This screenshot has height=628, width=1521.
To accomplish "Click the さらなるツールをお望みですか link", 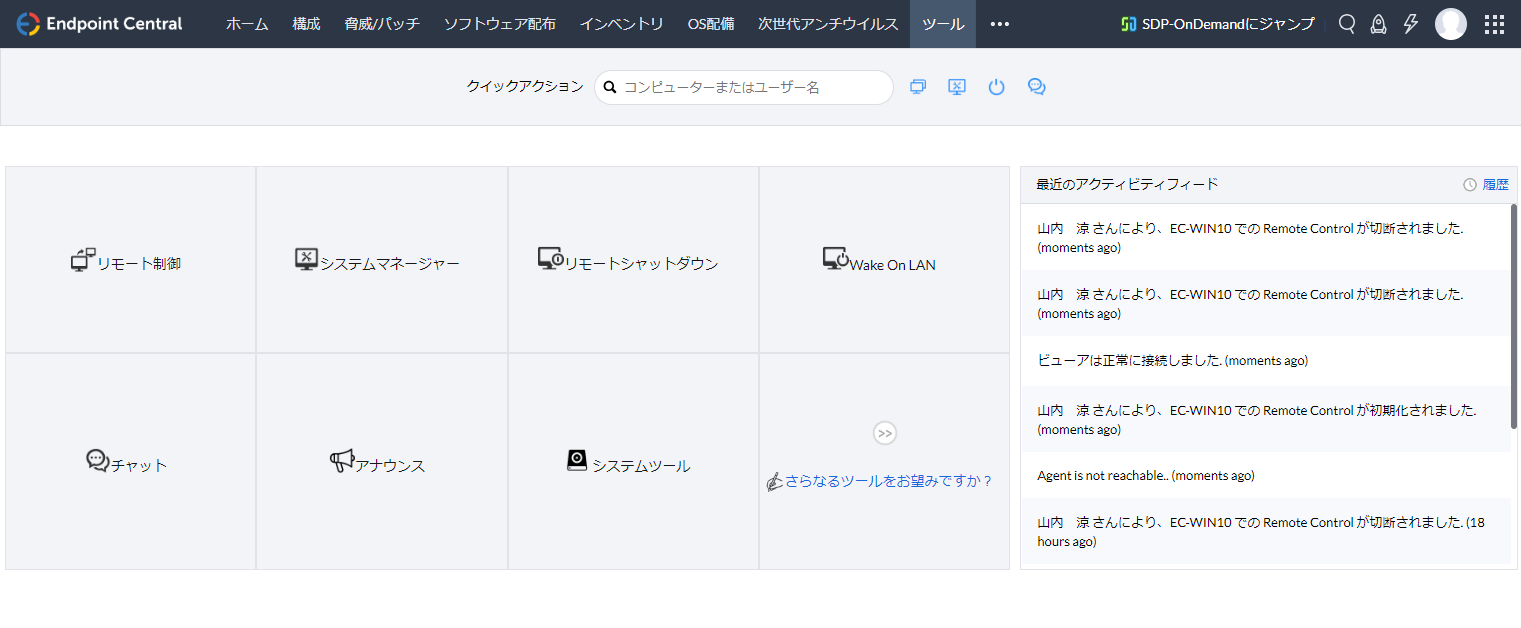I will tap(888, 481).
